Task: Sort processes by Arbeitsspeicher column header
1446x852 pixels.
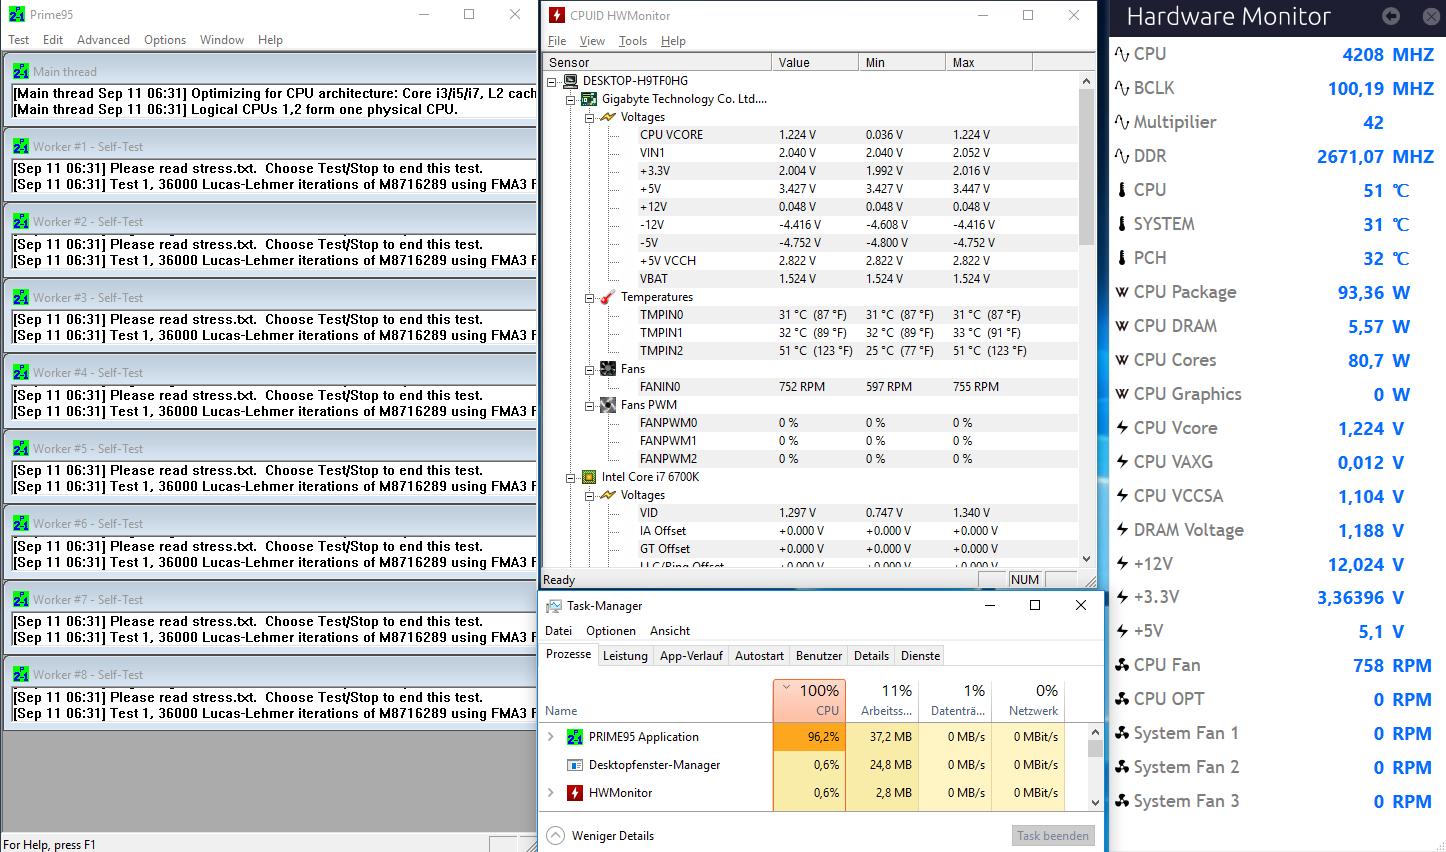Action: click(882, 700)
